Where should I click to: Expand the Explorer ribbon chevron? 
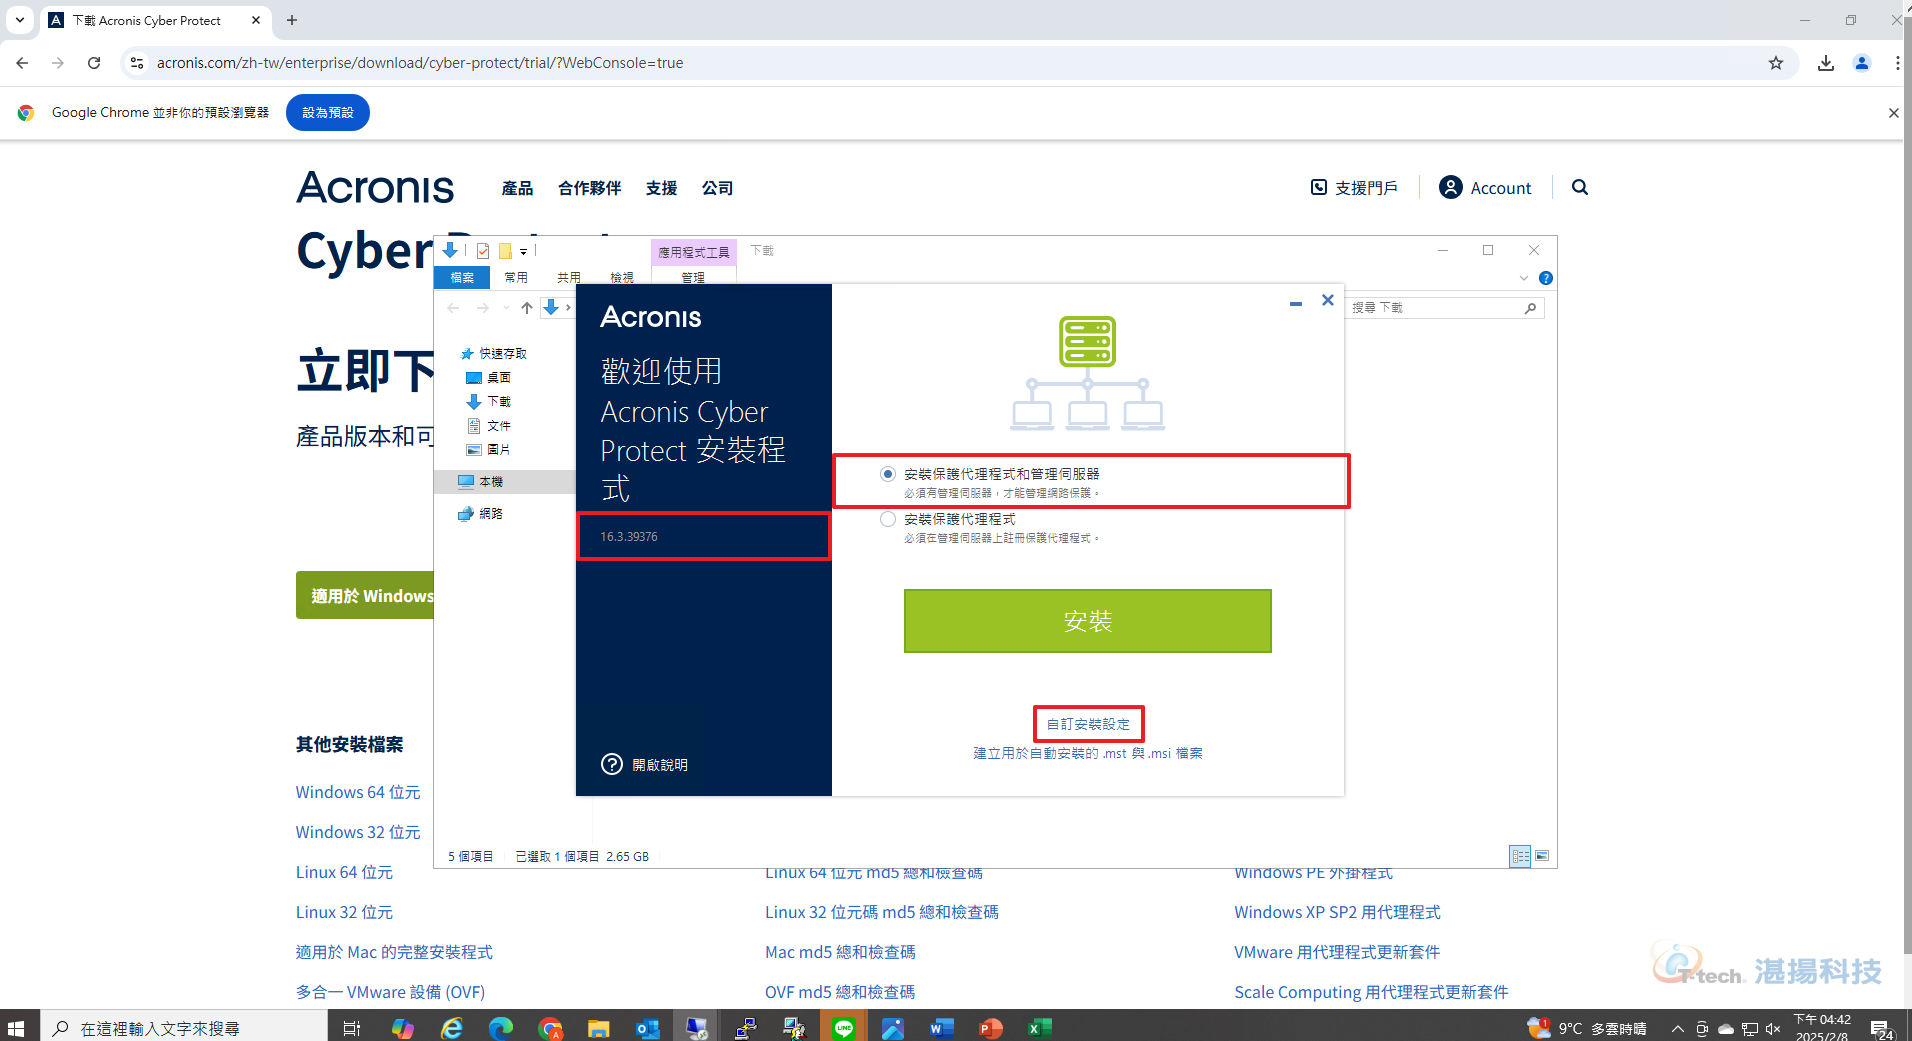click(x=1524, y=278)
